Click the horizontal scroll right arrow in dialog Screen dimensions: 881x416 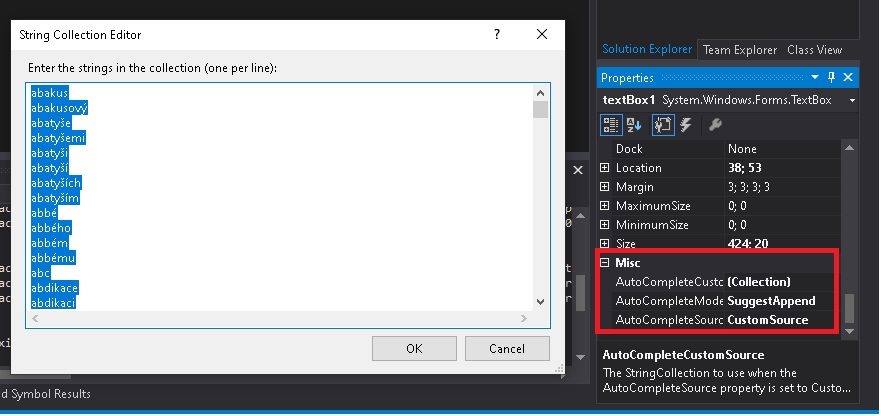pyautogui.click(x=524, y=319)
